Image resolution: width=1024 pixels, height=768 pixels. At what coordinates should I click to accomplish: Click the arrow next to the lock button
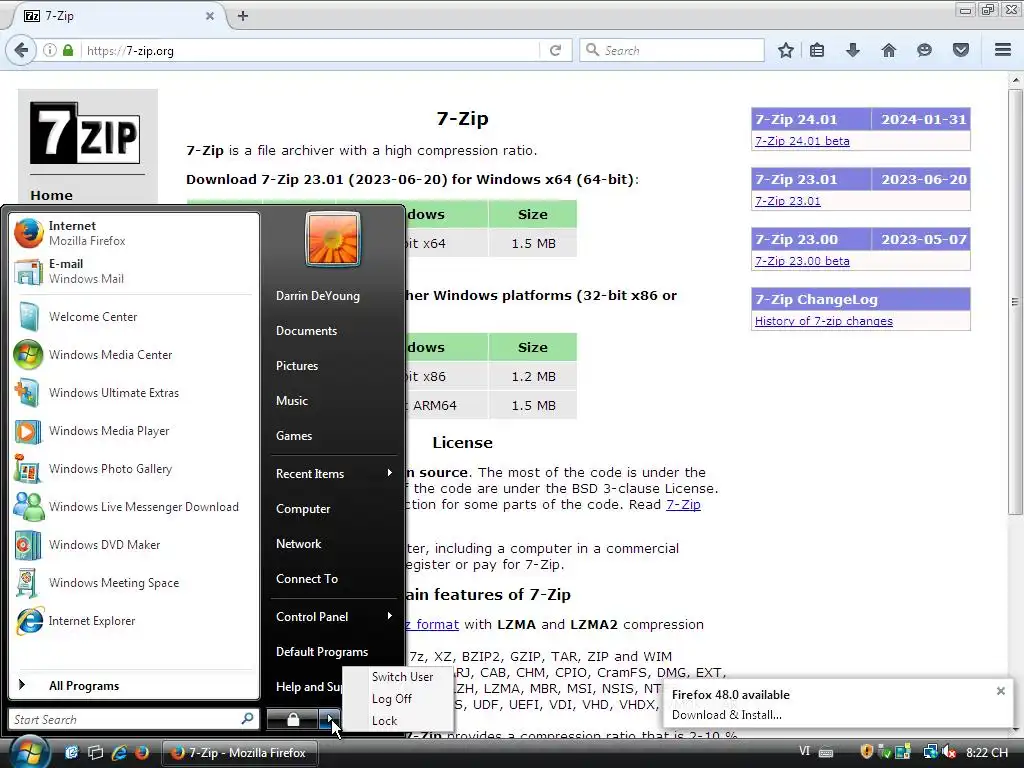[329, 720]
